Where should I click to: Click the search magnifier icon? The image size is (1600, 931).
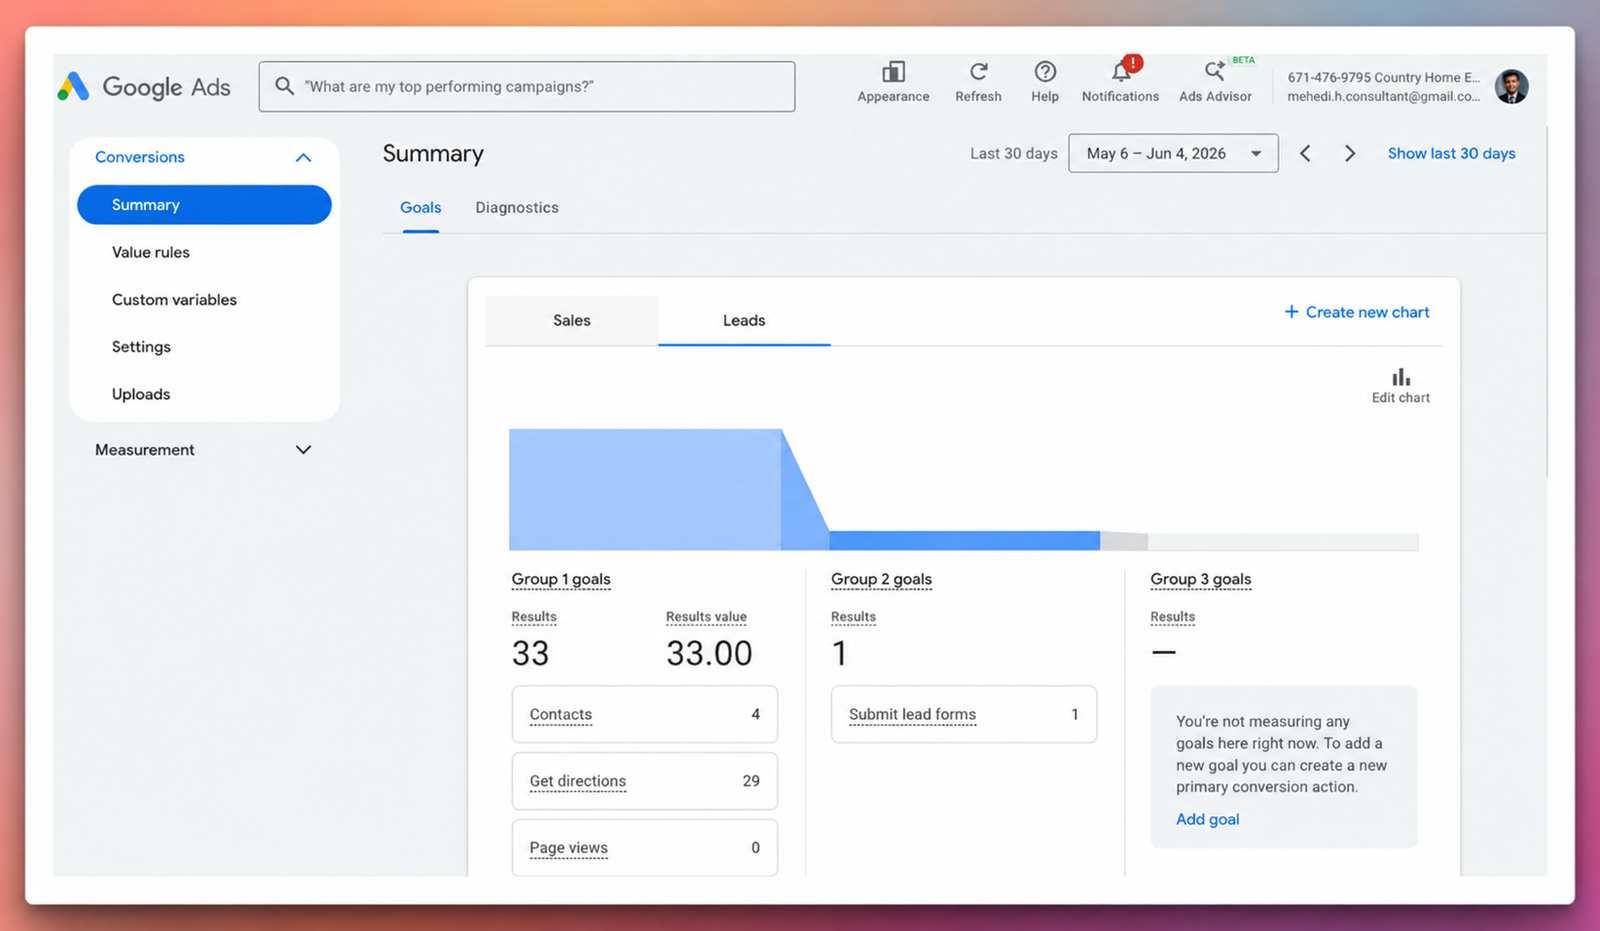(x=285, y=86)
